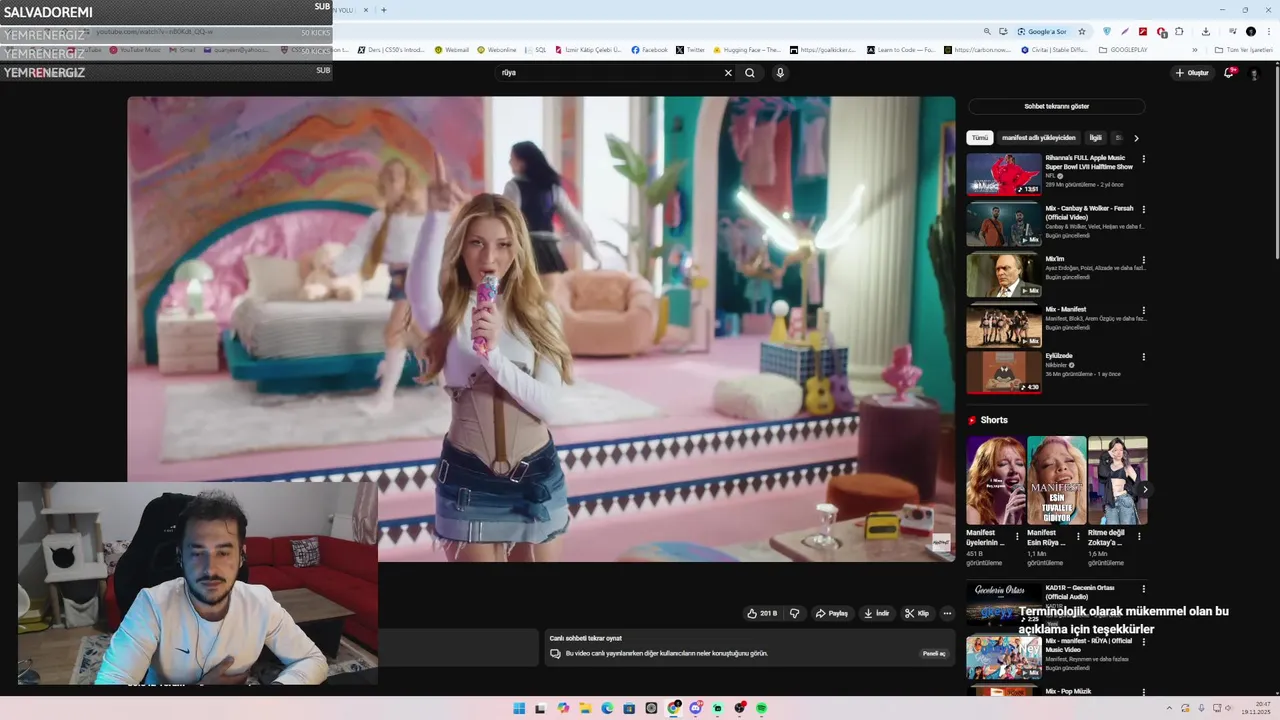Select the Tümü filter chip
This screenshot has height=720, width=1280.
point(980,138)
